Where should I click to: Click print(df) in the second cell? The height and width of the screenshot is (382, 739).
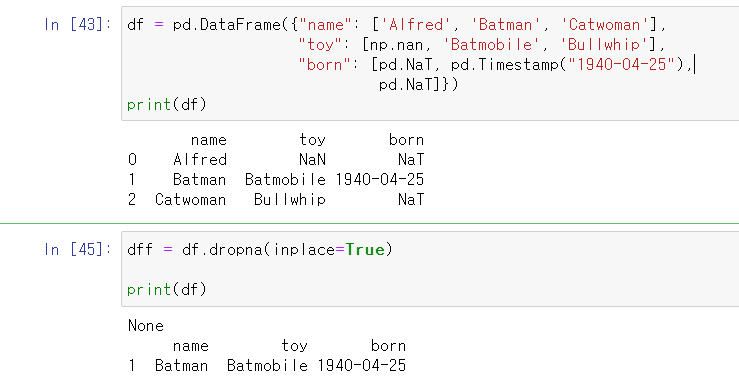coord(167,289)
